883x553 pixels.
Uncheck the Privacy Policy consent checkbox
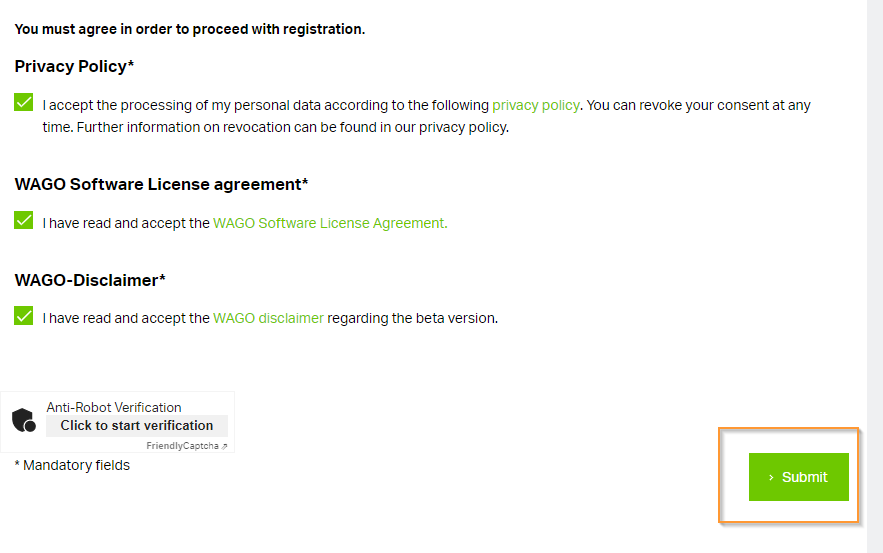(x=24, y=102)
